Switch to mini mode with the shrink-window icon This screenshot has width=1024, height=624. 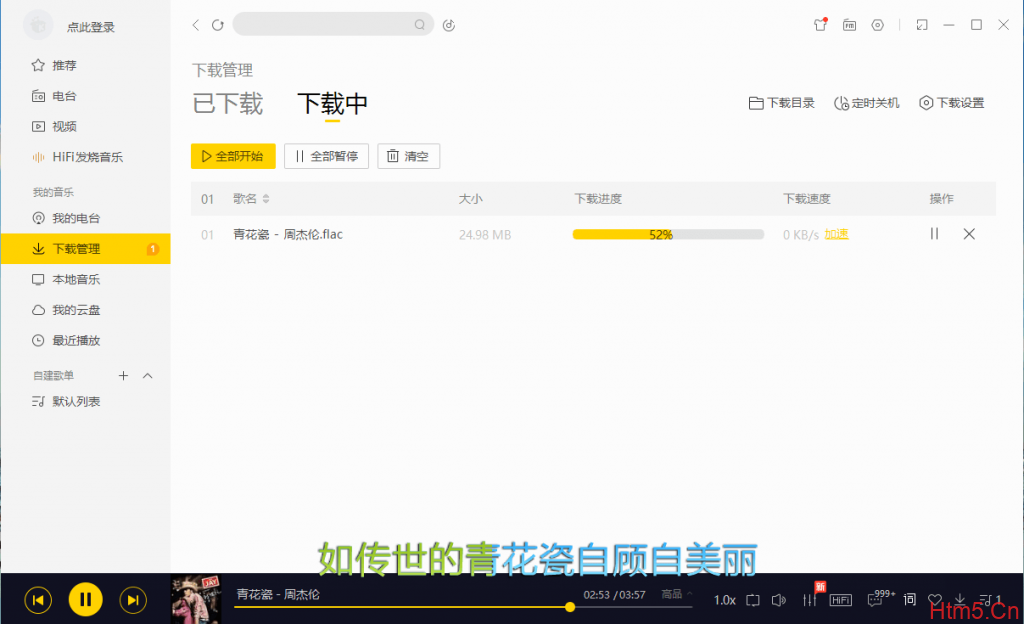(x=922, y=25)
